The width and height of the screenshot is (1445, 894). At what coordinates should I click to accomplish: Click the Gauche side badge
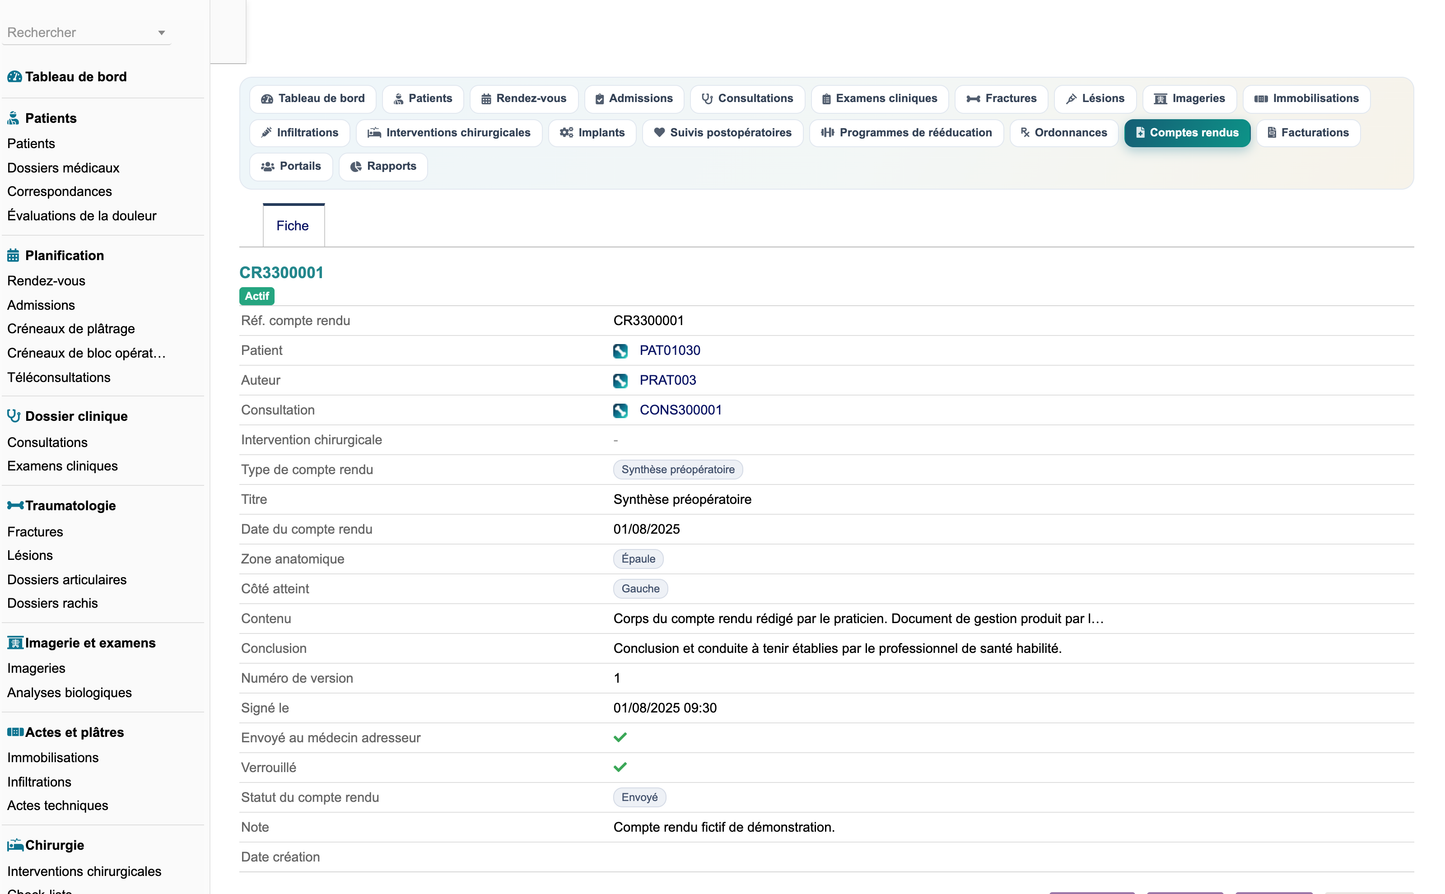[640, 589]
